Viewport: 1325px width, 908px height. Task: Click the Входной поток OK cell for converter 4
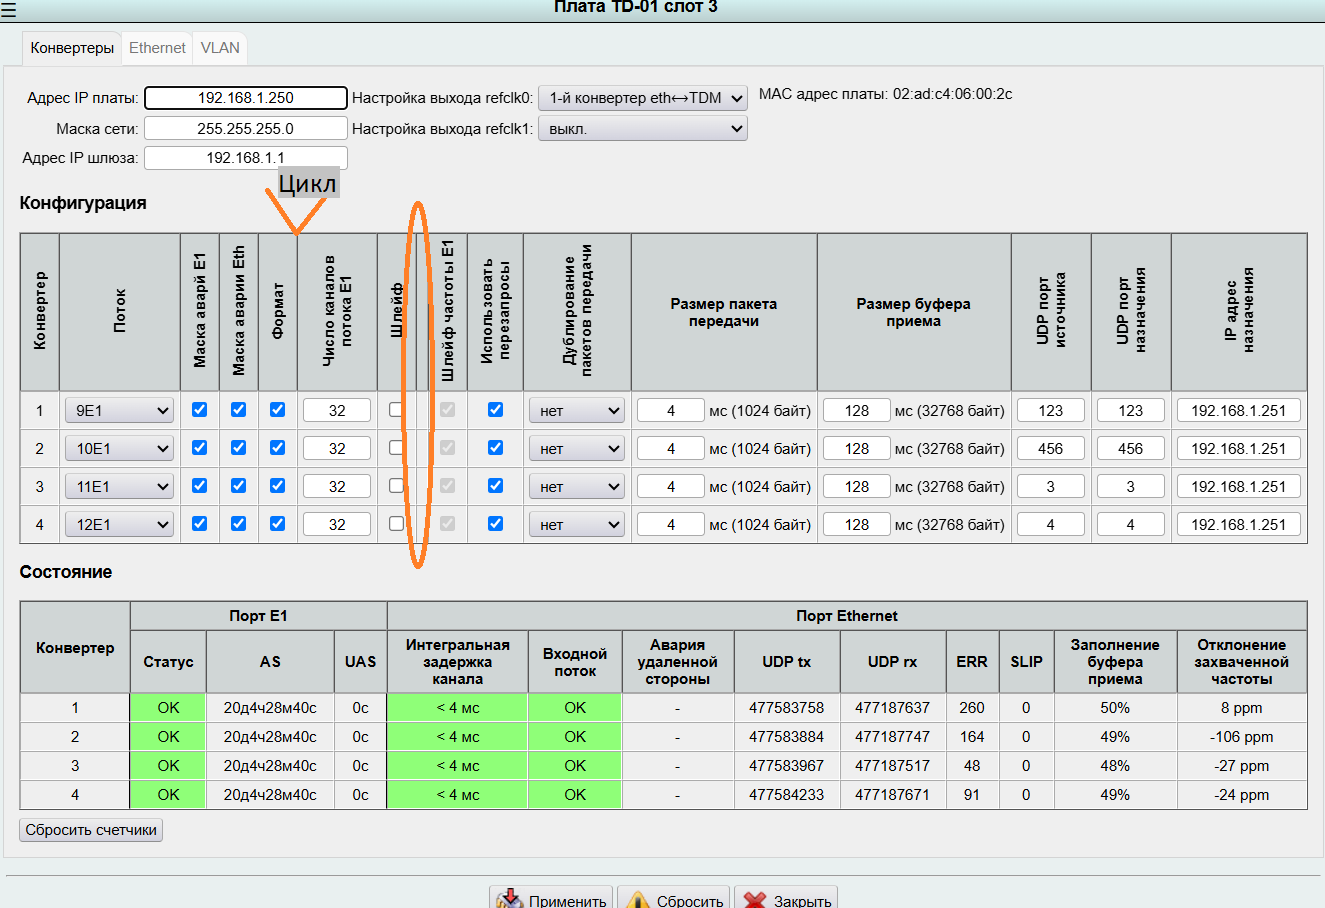click(575, 795)
